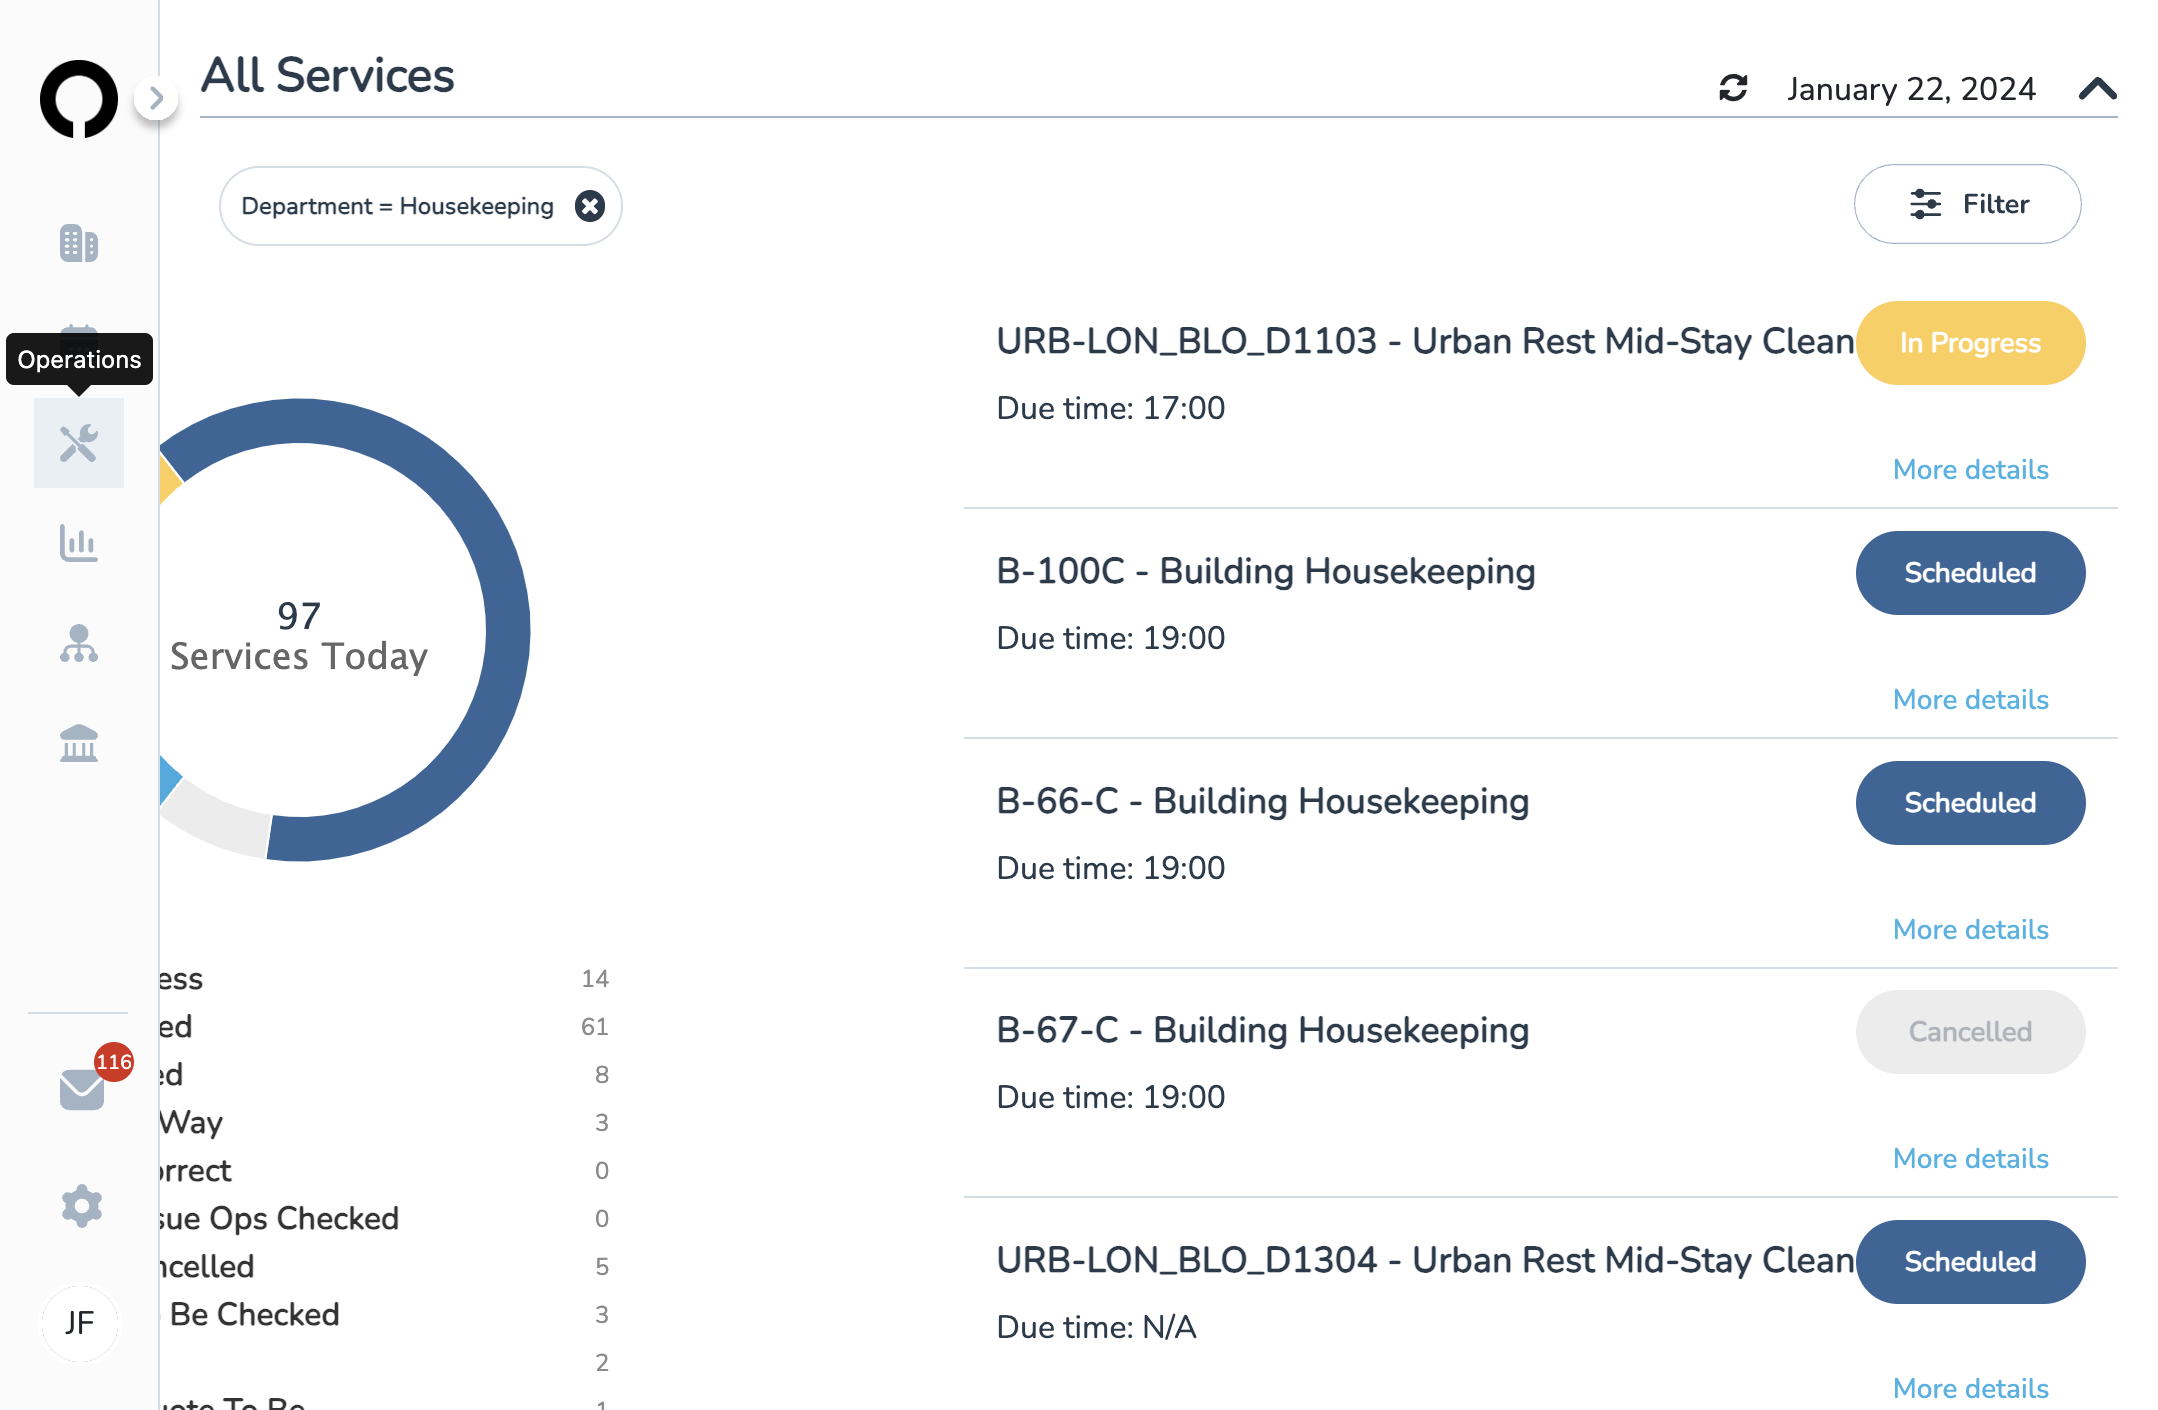Expand the sidebar with arrow button

pos(156,98)
